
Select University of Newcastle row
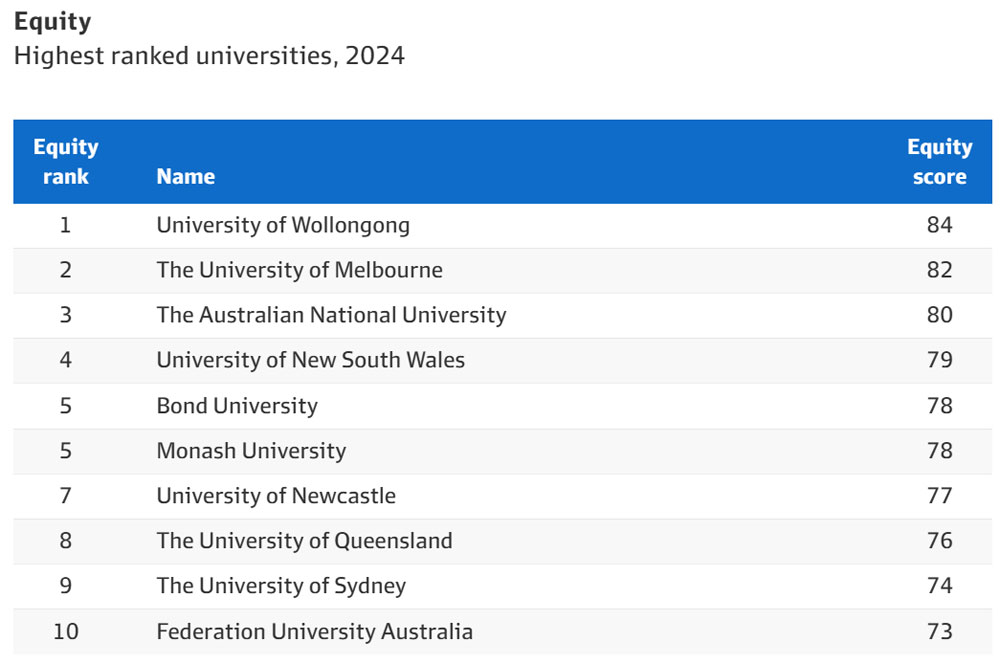click(503, 496)
